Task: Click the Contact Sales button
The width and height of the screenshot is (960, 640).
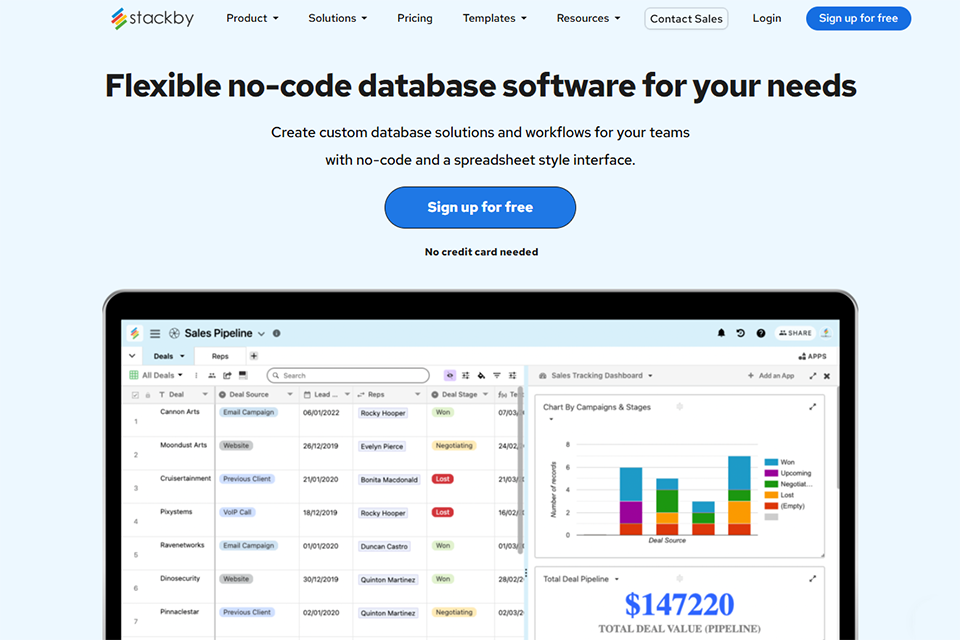Action: coord(686,18)
